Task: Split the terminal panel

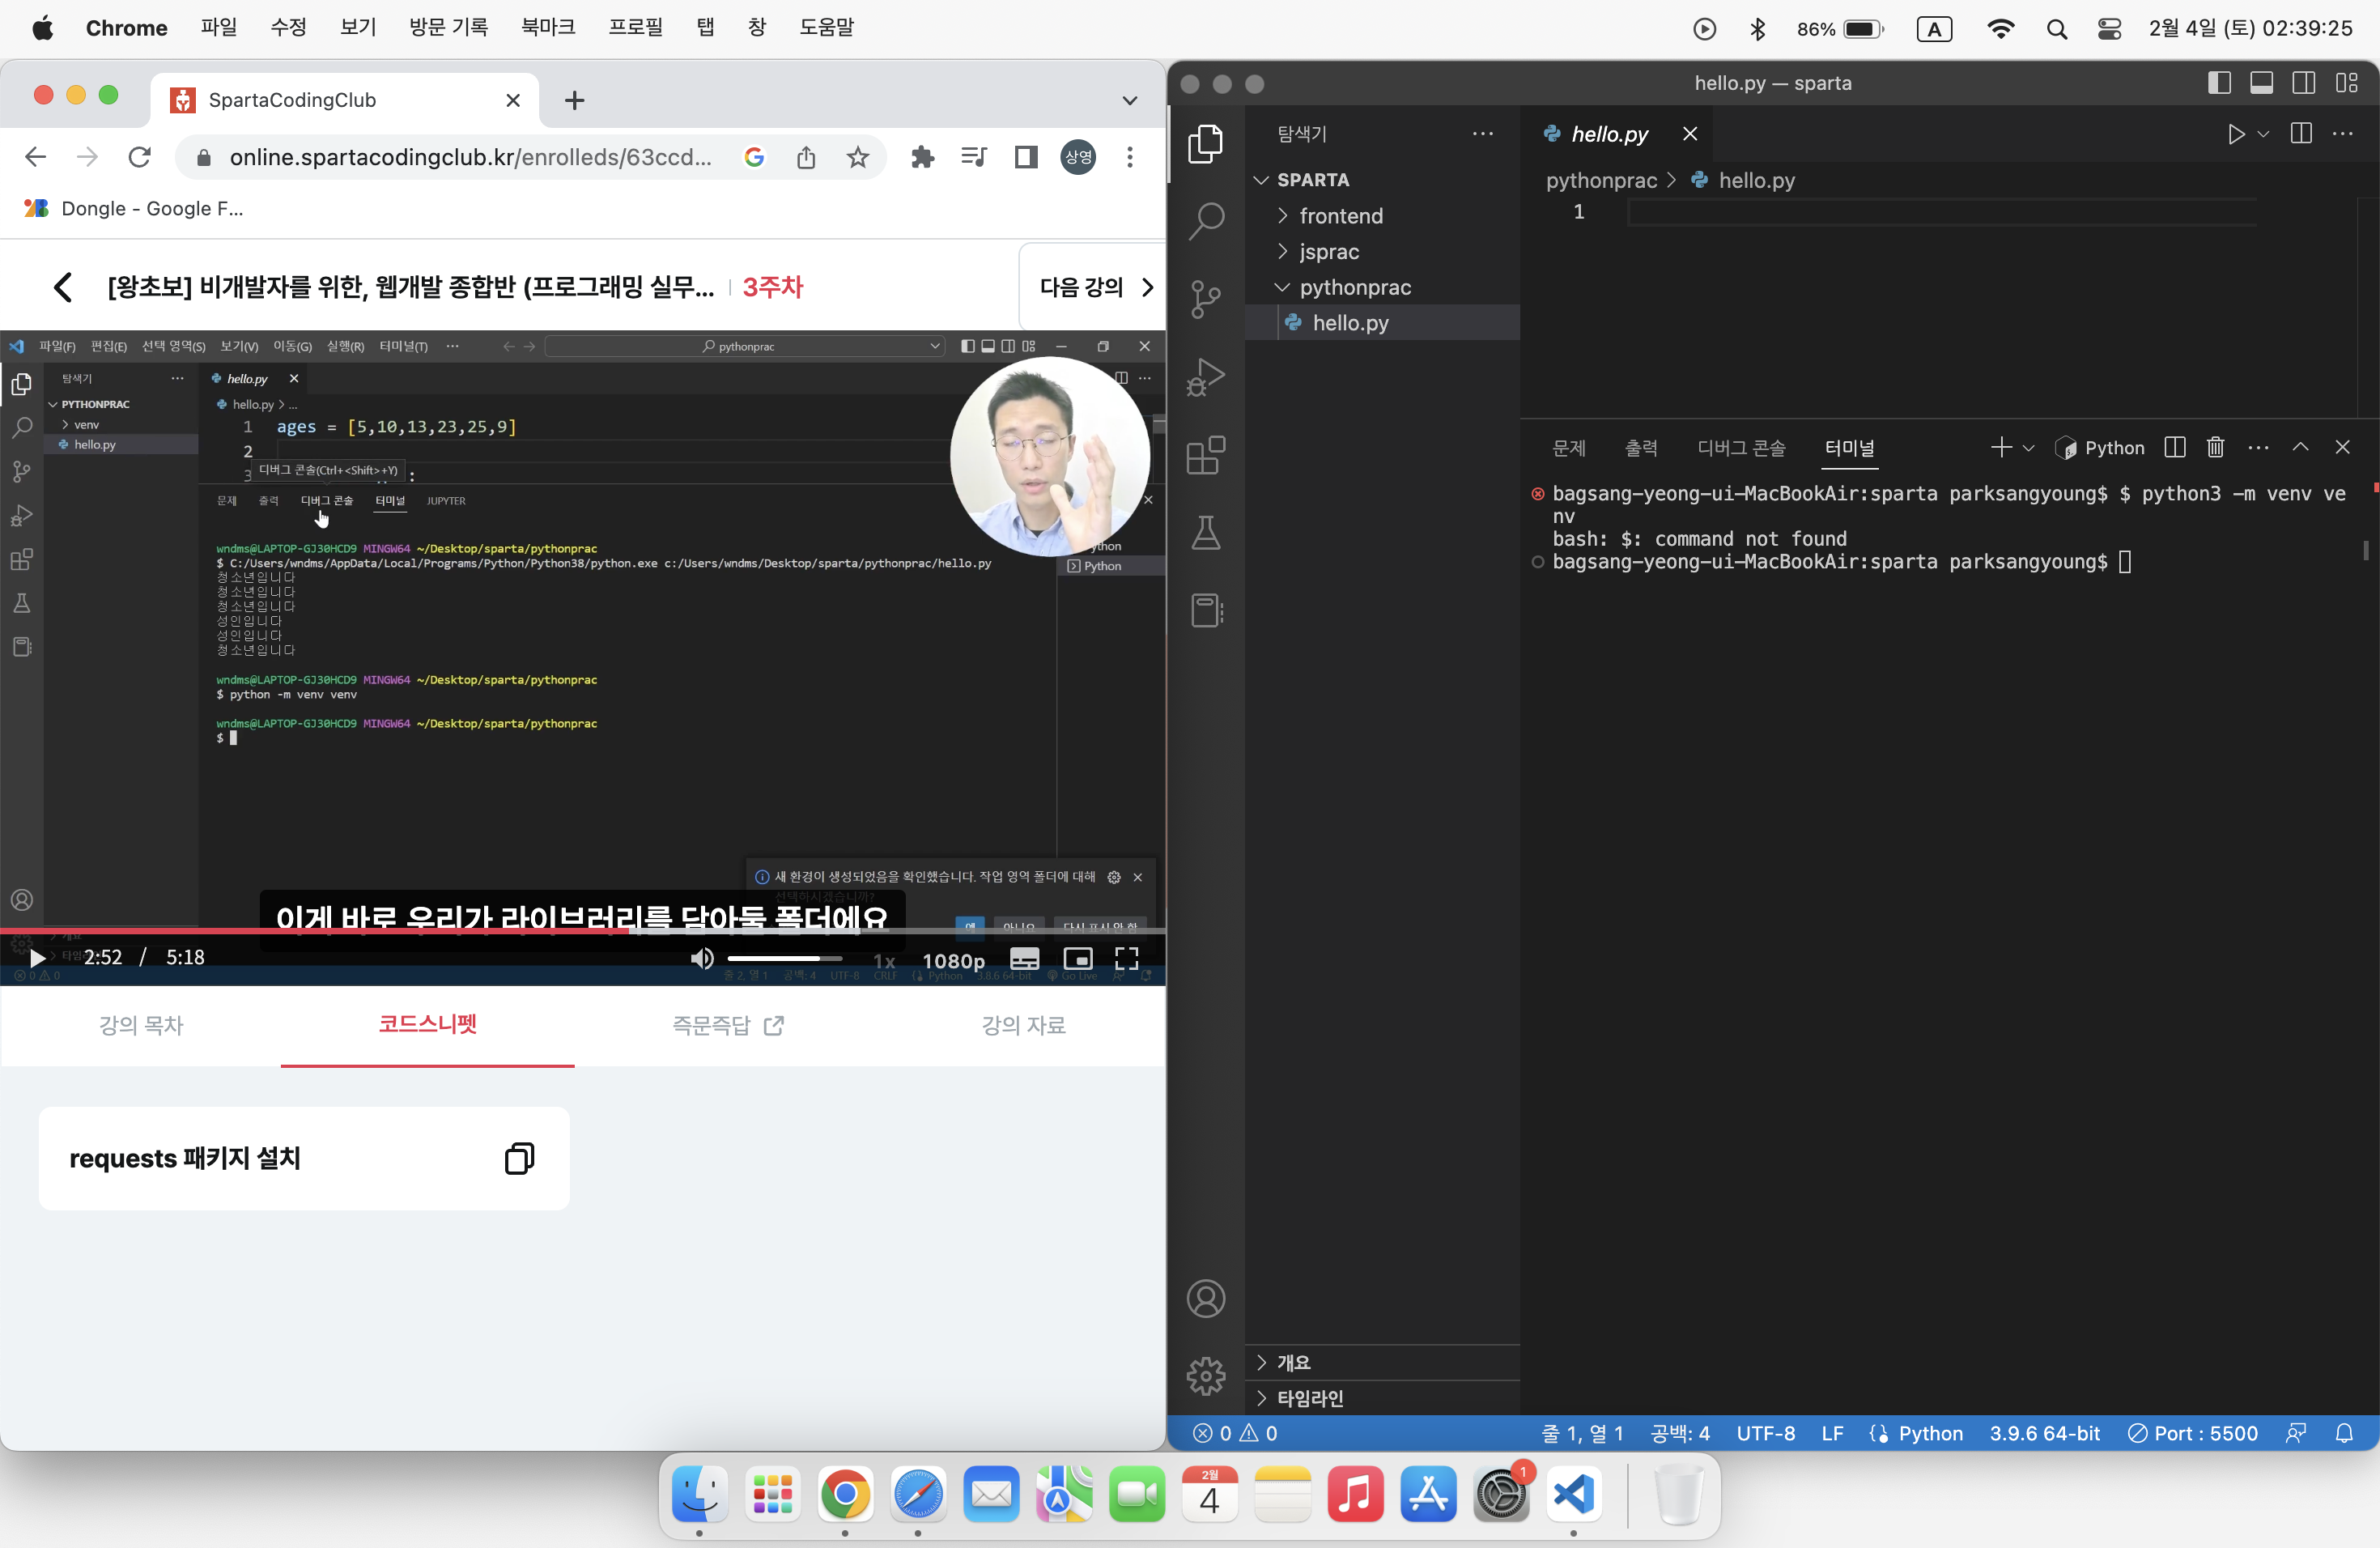Action: (2175, 447)
